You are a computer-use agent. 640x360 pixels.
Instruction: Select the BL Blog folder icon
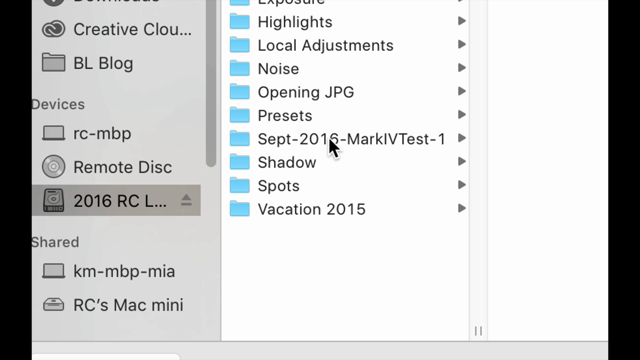[x=53, y=63]
